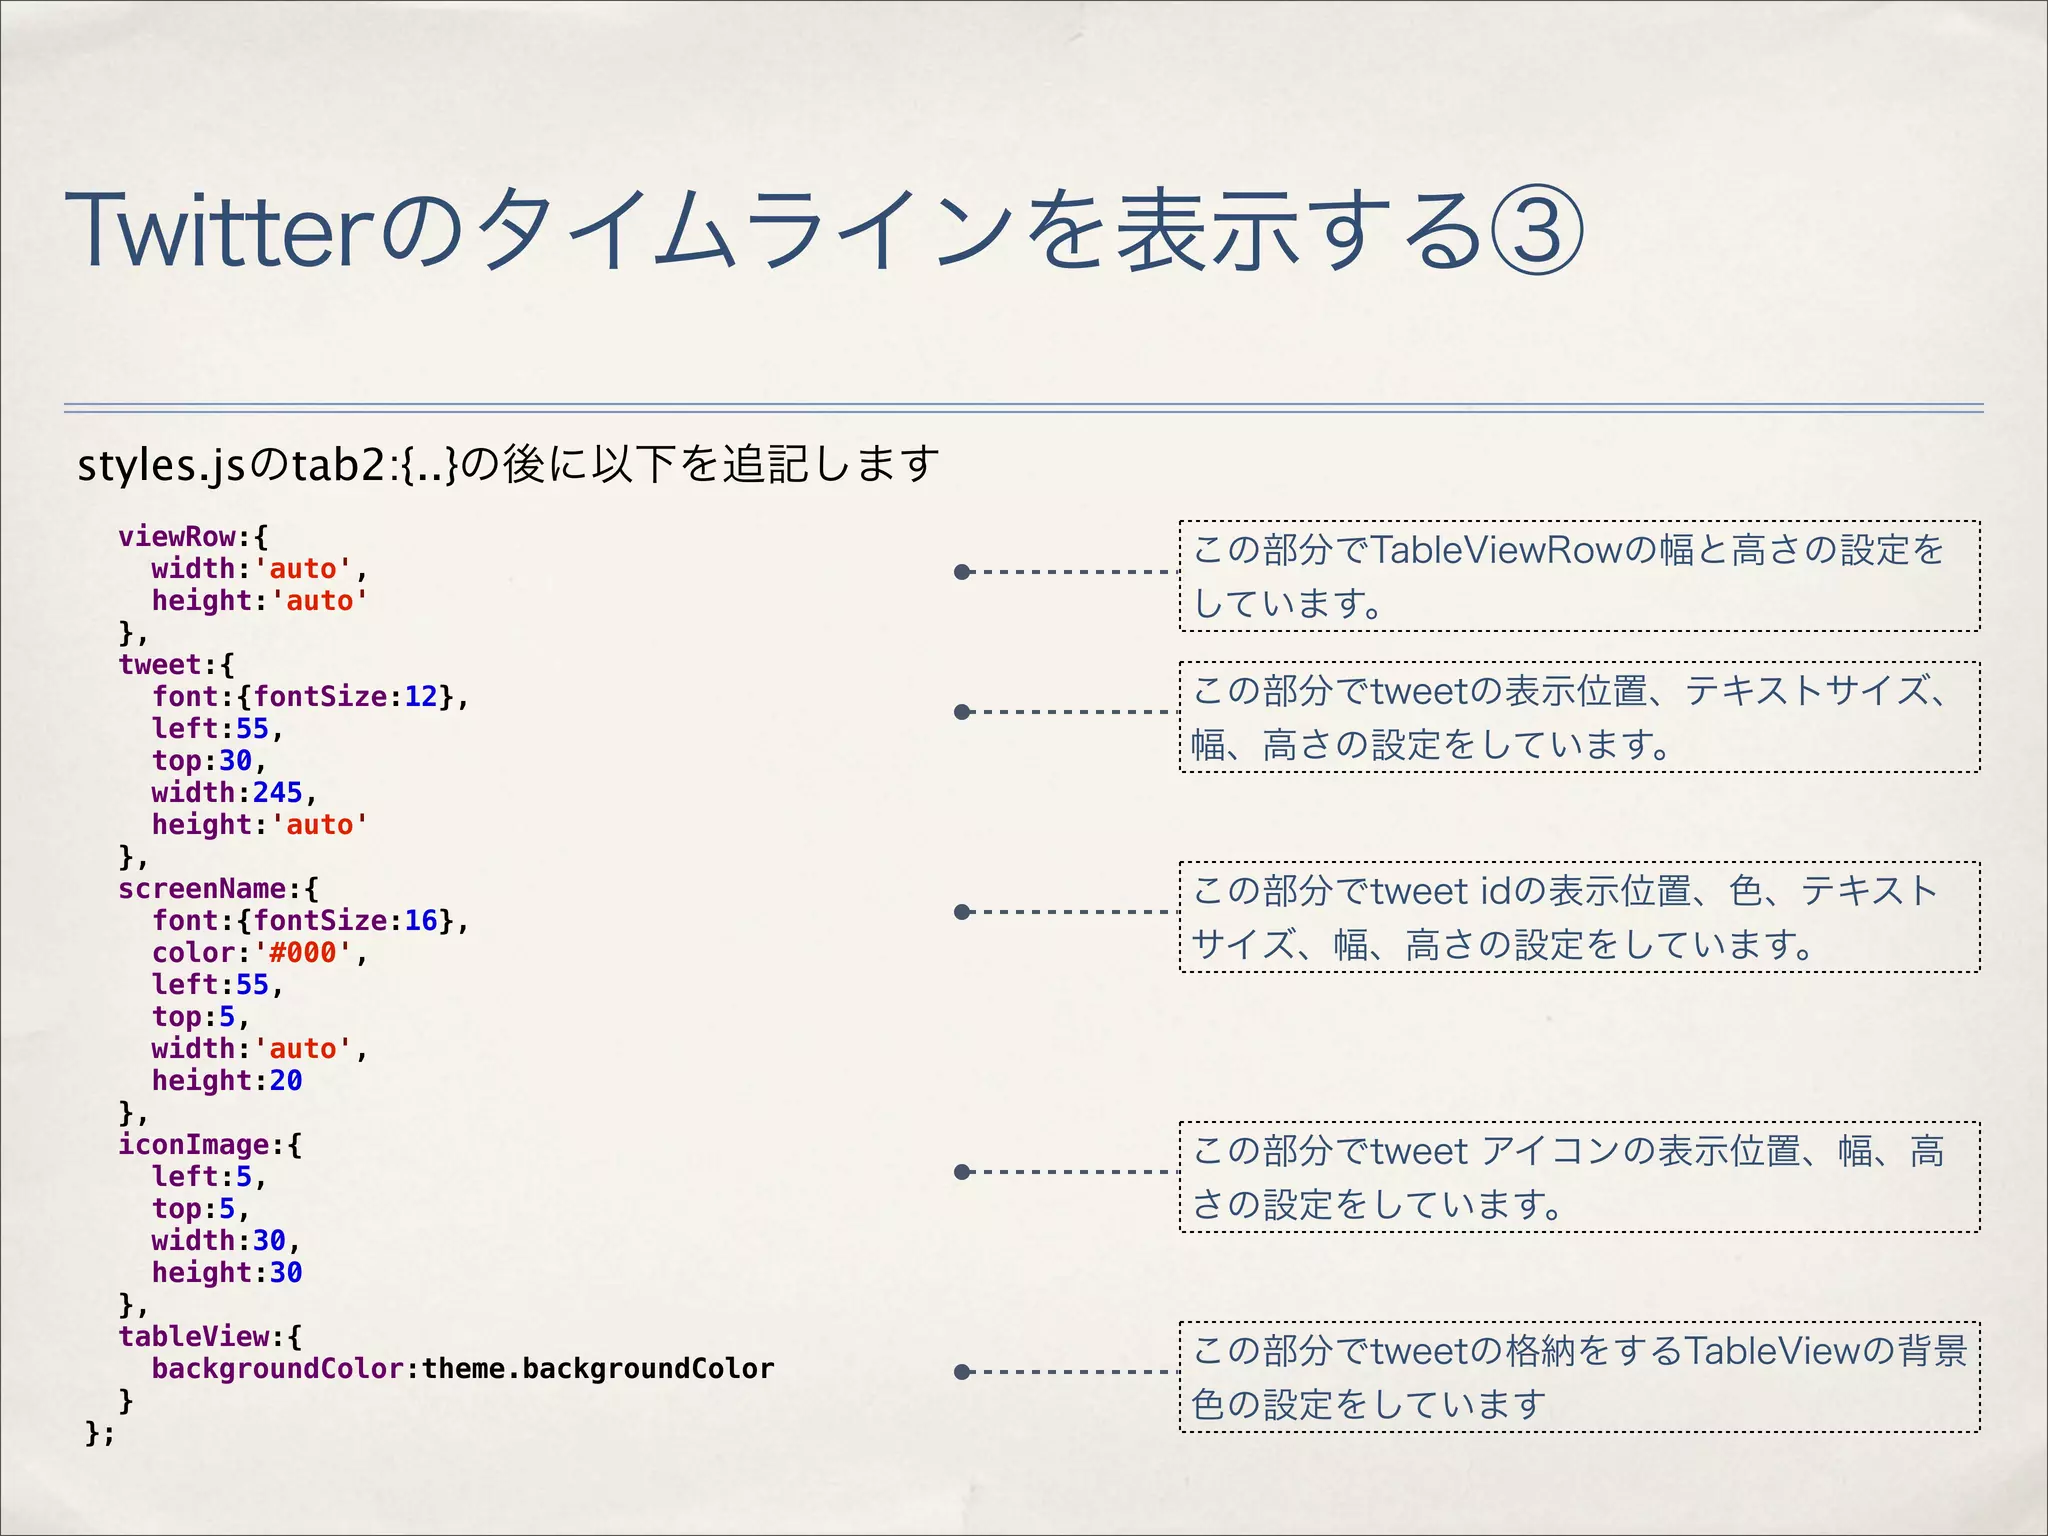Click the note about tweet アイコン display position
Viewport: 2048px width, 1536px height.
point(1579,1177)
